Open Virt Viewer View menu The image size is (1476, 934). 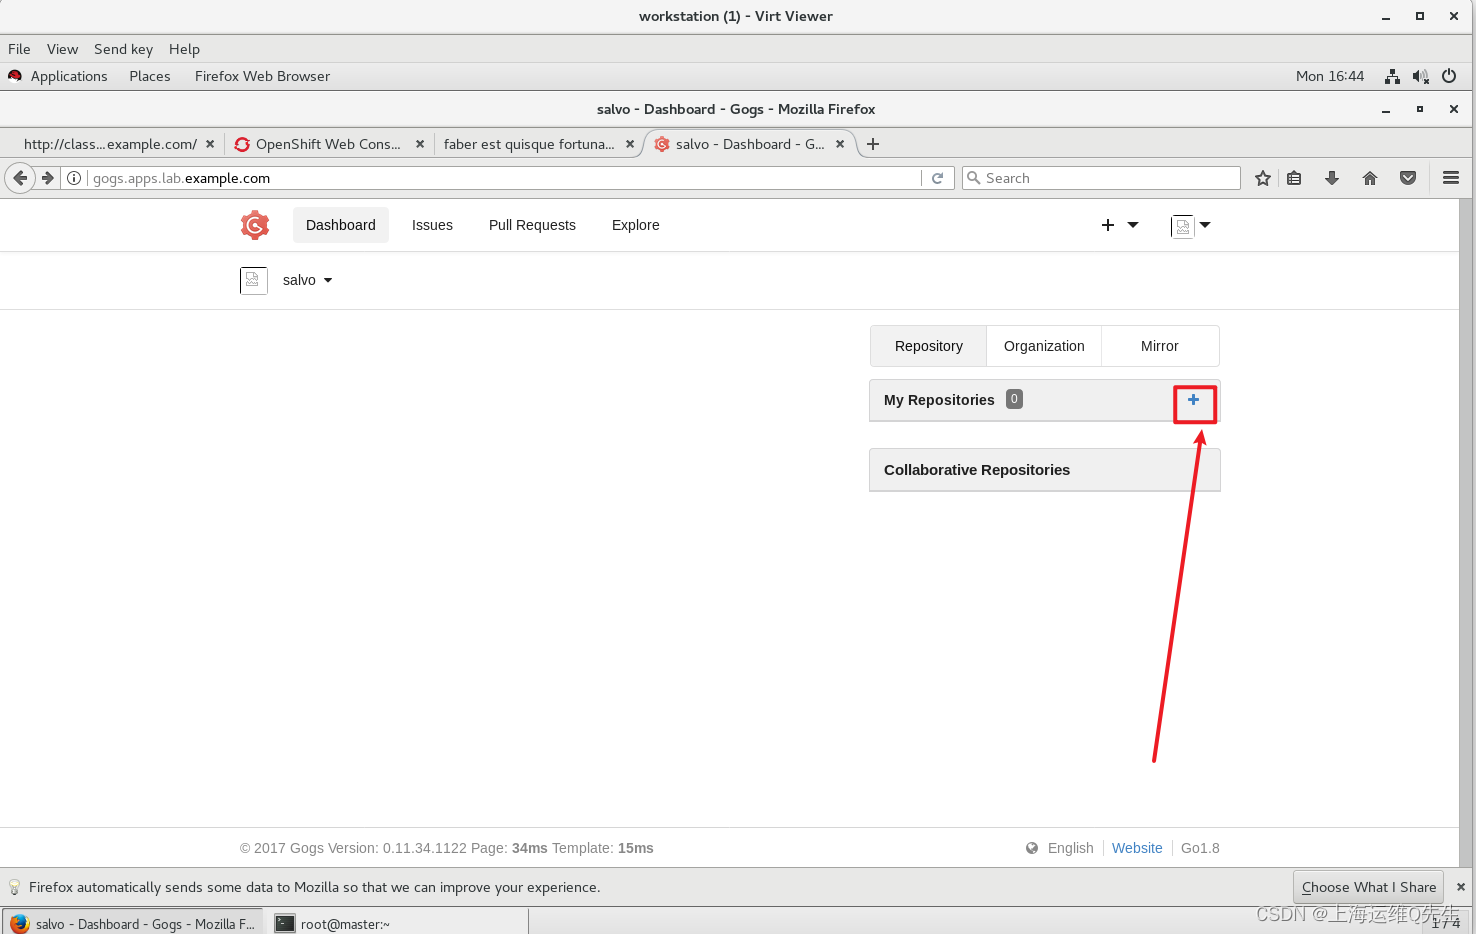[62, 49]
